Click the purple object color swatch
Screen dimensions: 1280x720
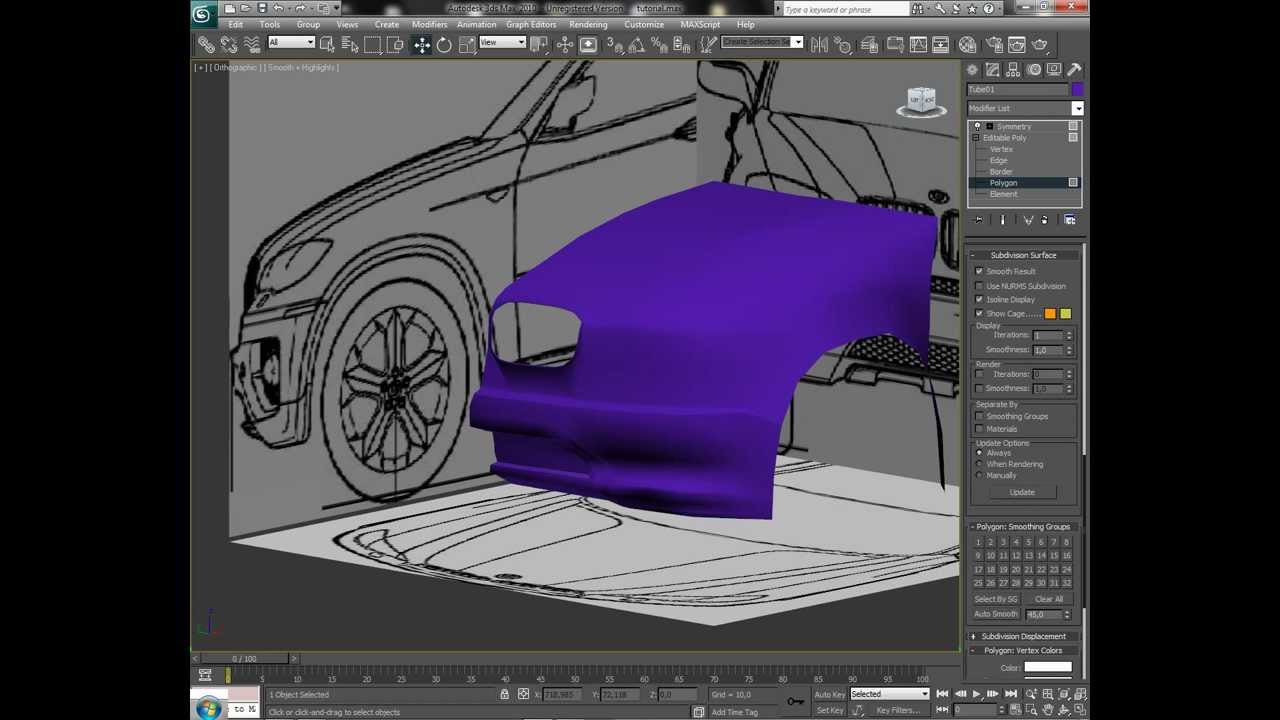coord(1077,89)
